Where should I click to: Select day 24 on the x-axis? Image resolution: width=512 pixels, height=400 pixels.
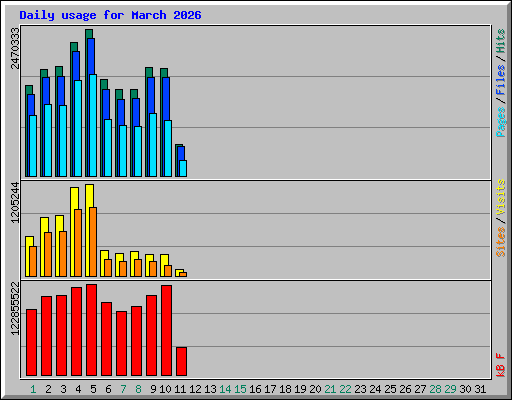pyautogui.click(x=375, y=389)
